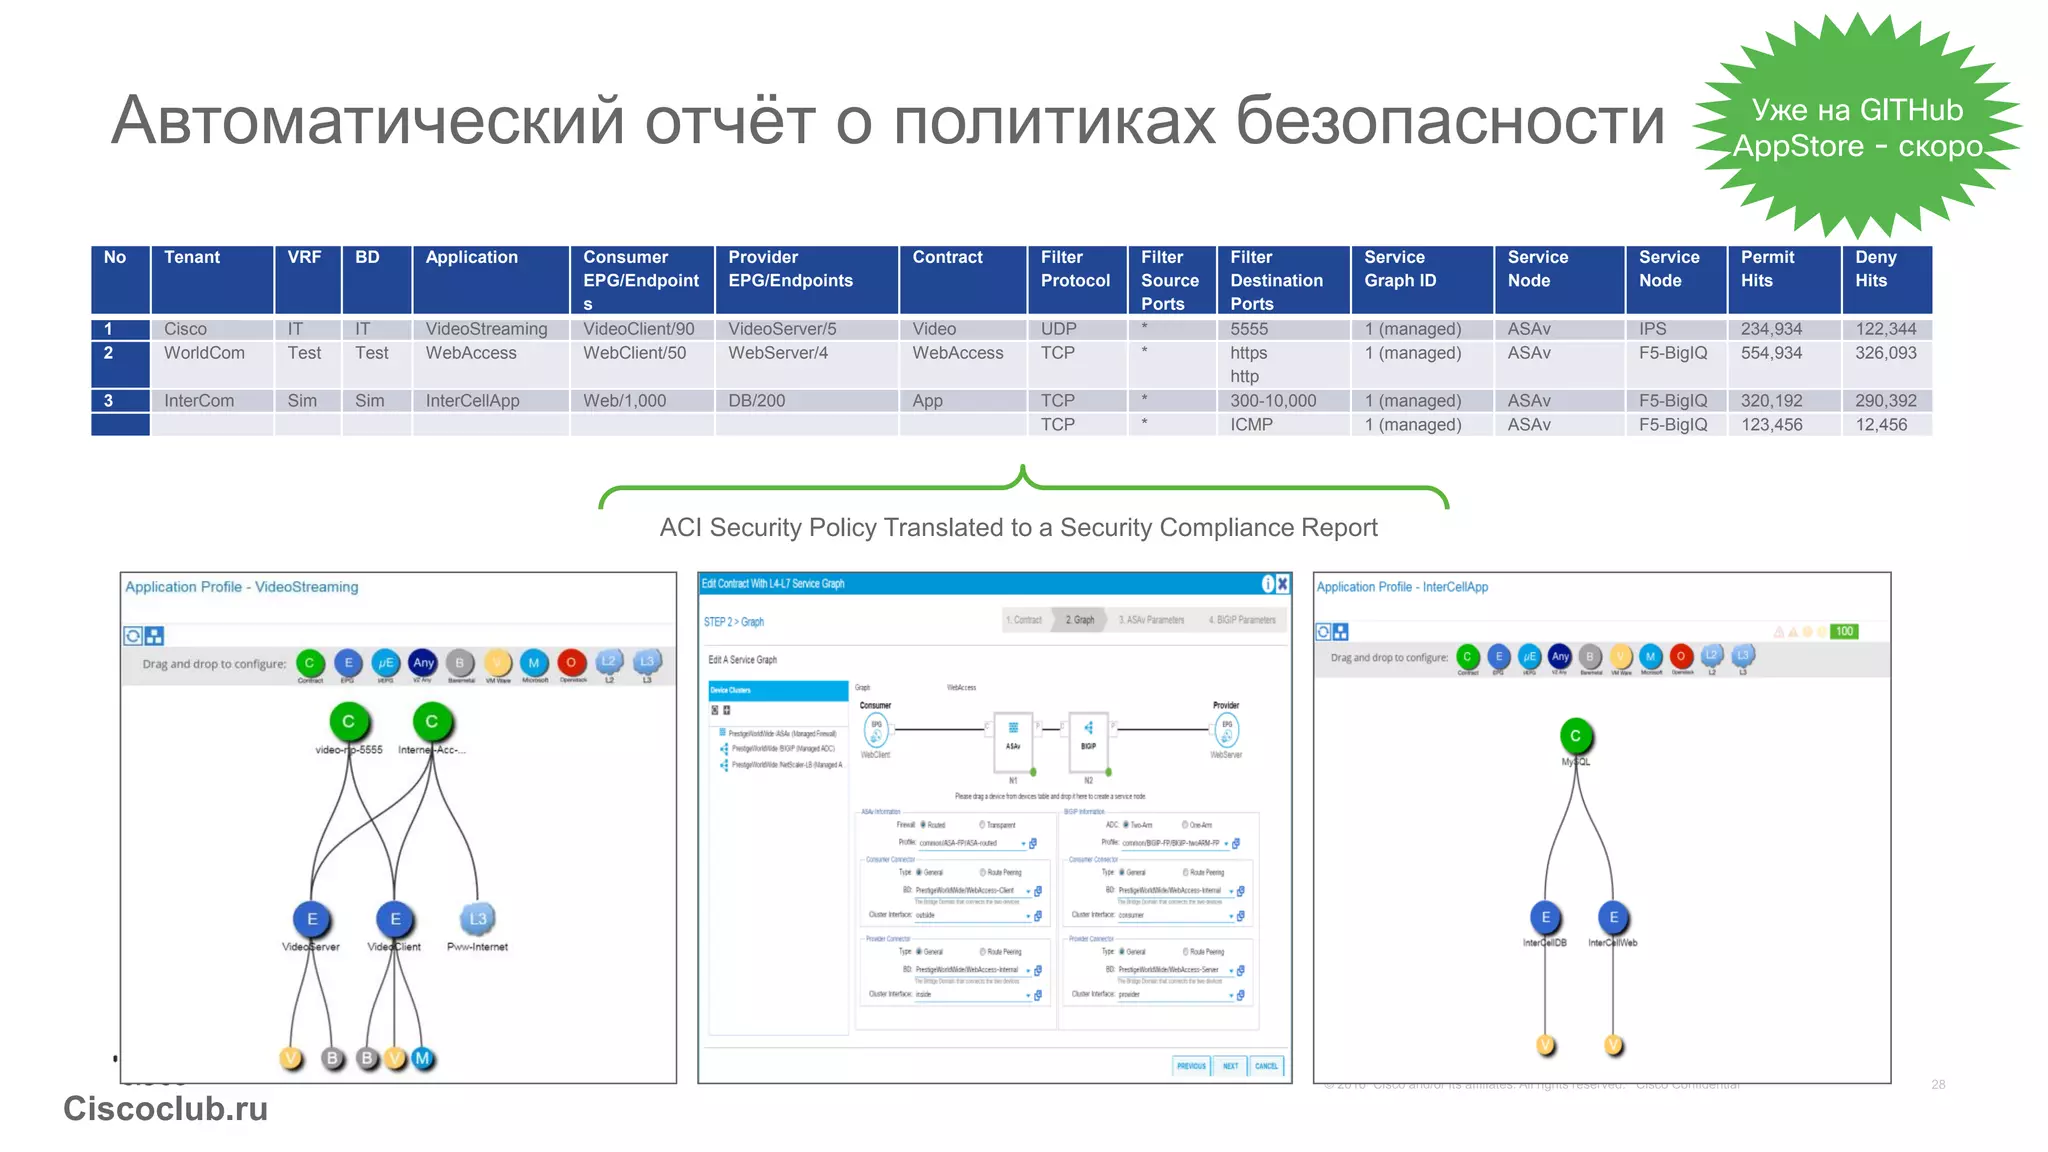
Task: Click WebClient consumer EPG icon
Action: [x=876, y=731]
